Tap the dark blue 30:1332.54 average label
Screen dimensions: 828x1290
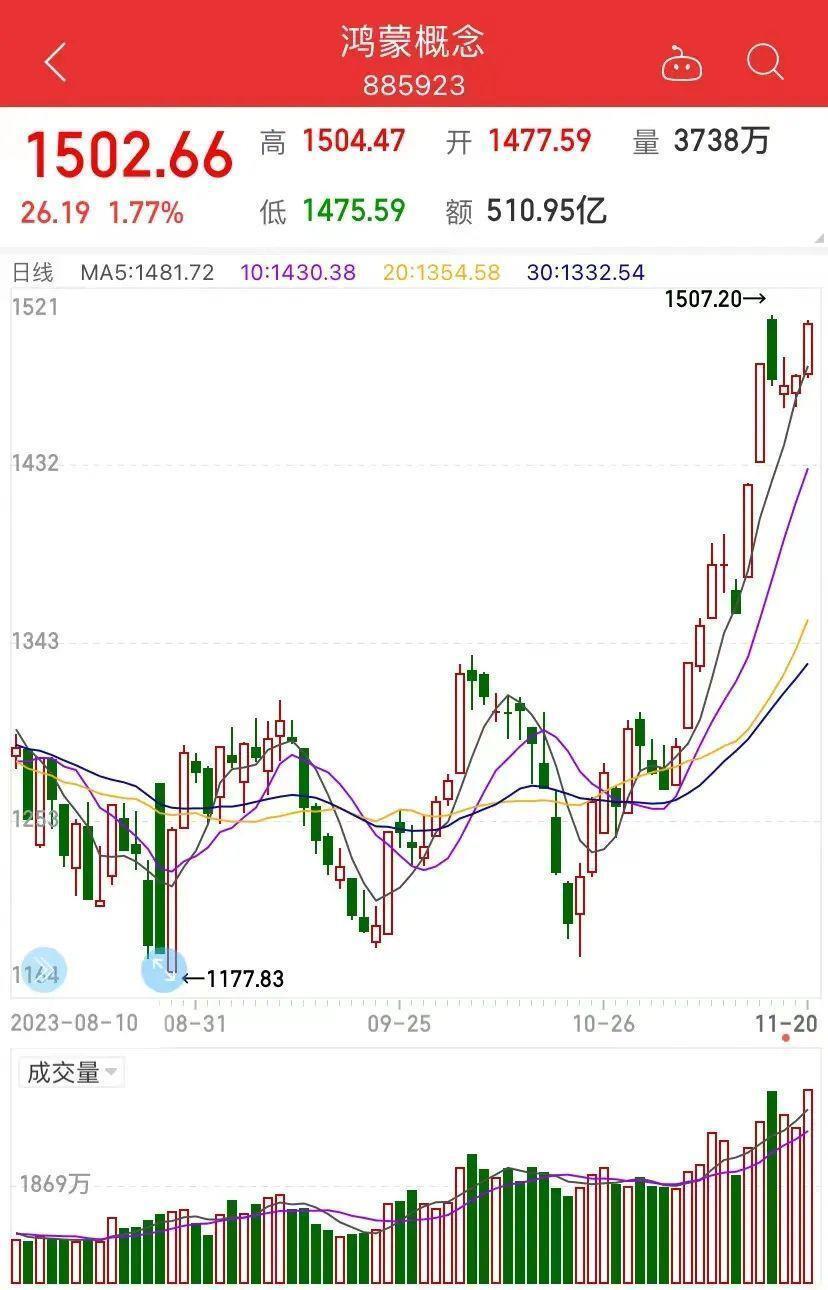586,272
